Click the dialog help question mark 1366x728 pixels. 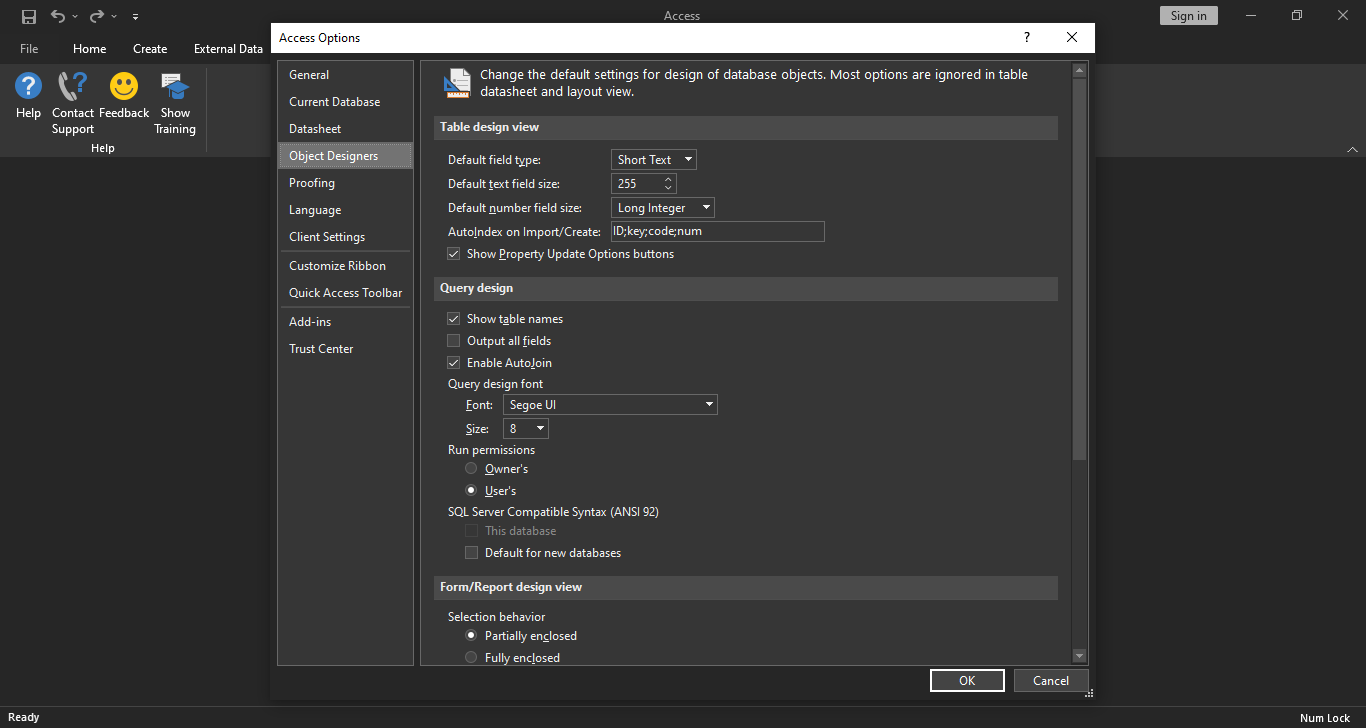pyautogui.click(x=1026, y=37)
